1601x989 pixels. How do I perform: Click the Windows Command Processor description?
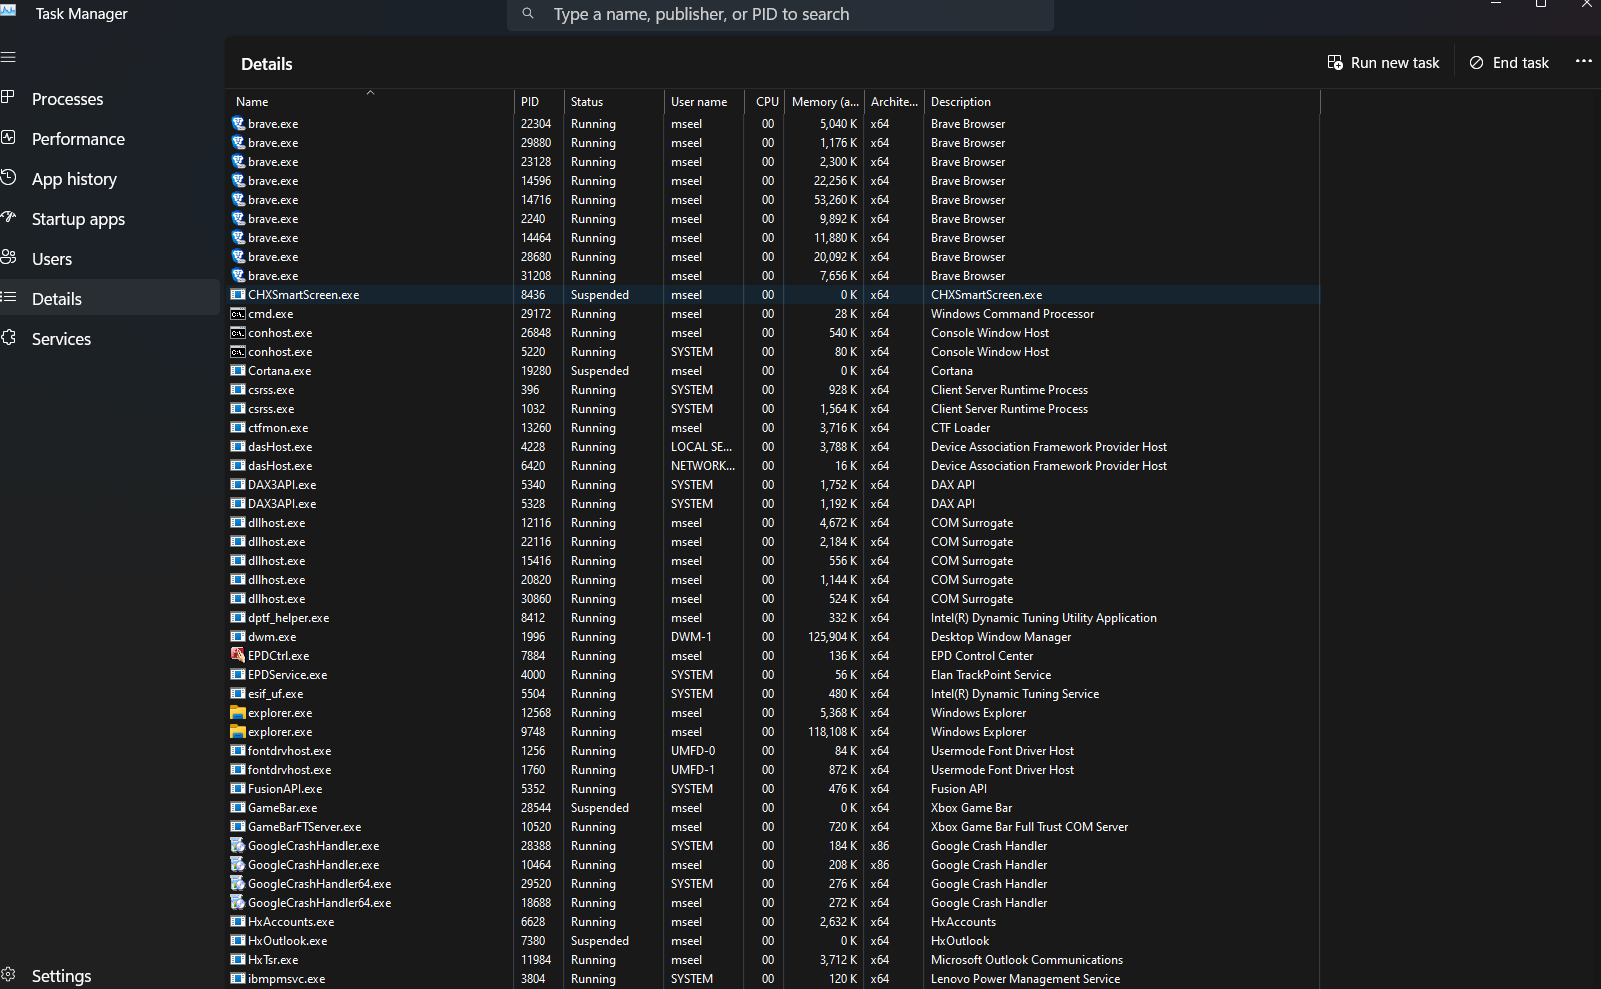pyautogui.click(x=1012, y=314)
